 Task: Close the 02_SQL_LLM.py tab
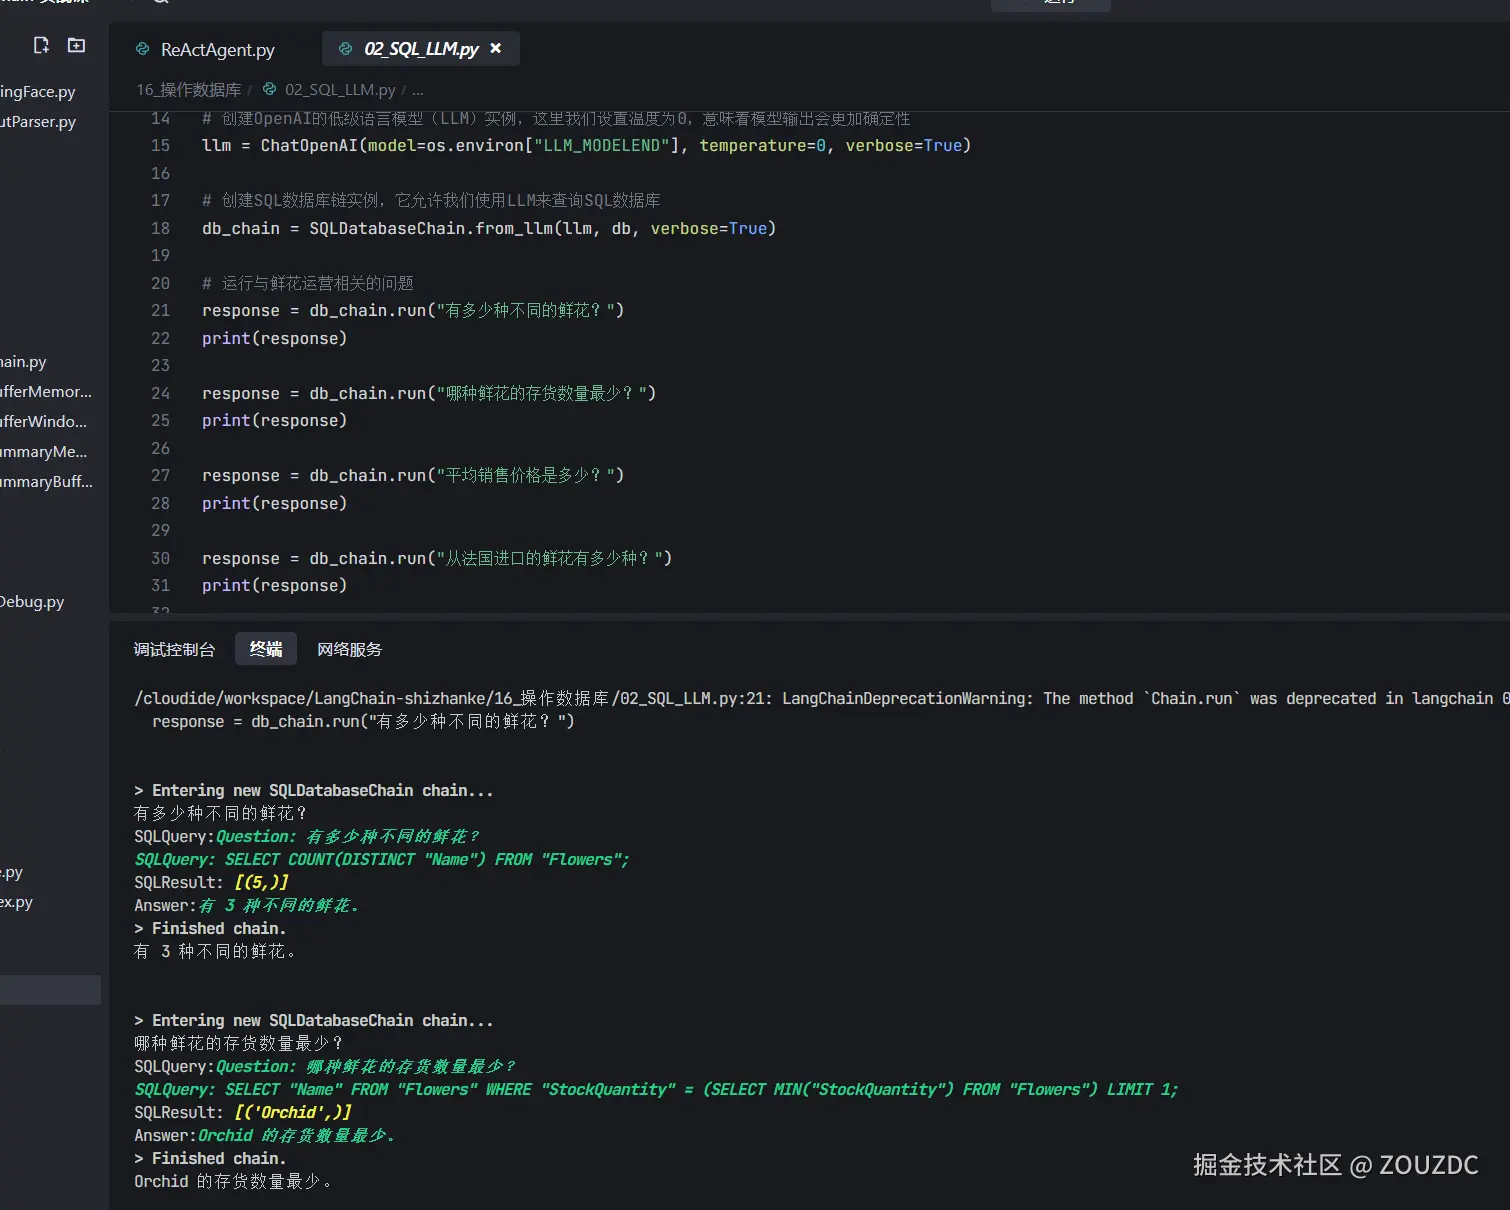click(496, 48)
